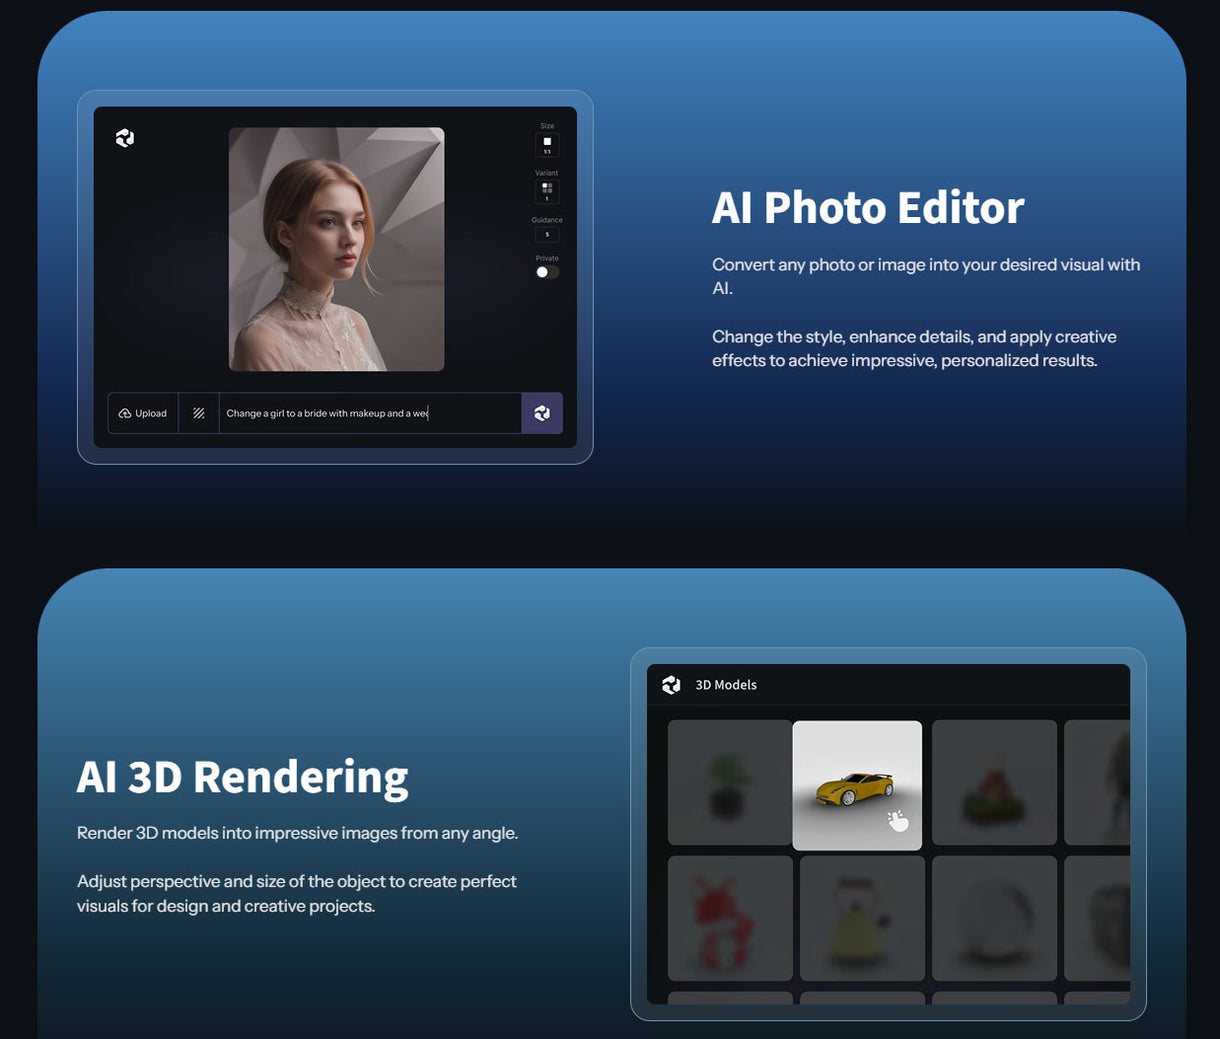This screenshot has height=1039, width=1220.
Task: Click the cloud upload symbol on Upload button
Action: point(125,413)
